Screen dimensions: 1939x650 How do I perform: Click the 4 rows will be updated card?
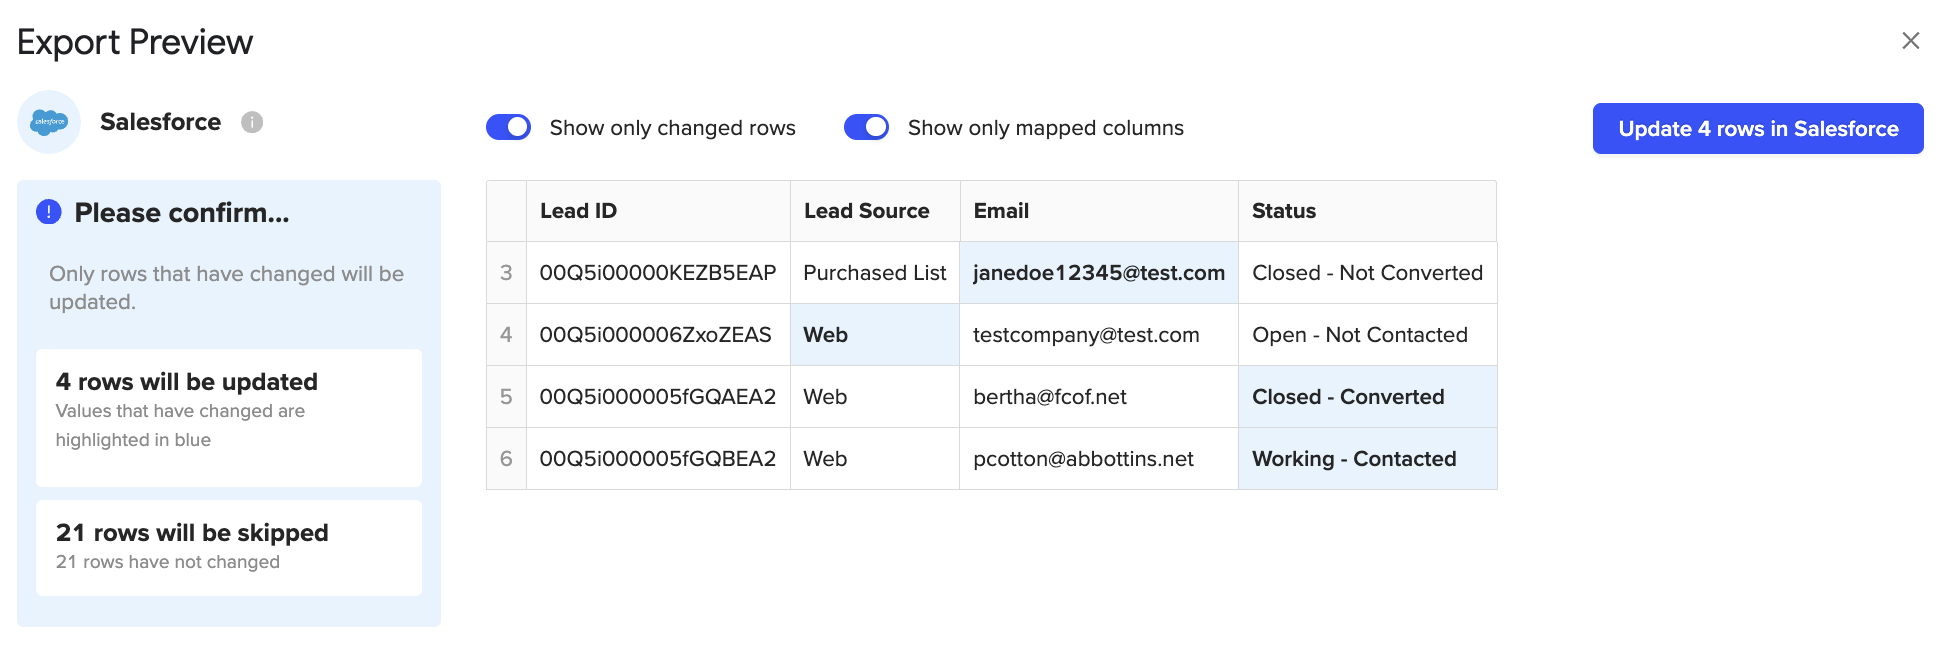click(229, 418)
